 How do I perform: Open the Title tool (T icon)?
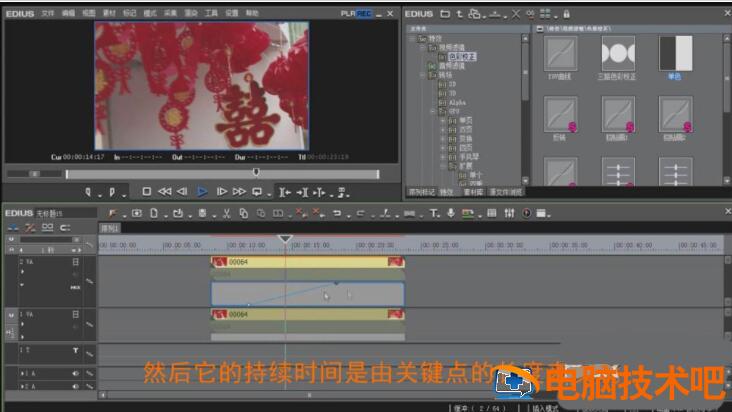pyautogui.click(x=433, y=213)
